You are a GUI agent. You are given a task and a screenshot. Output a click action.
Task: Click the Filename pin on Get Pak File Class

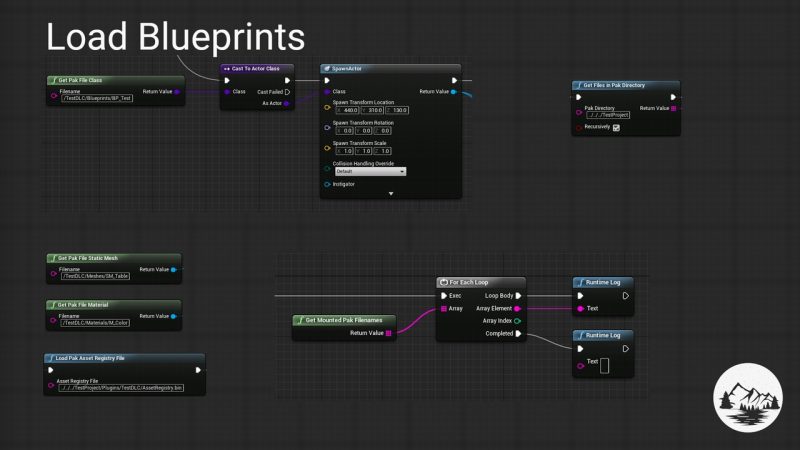(x=54, y=95)
